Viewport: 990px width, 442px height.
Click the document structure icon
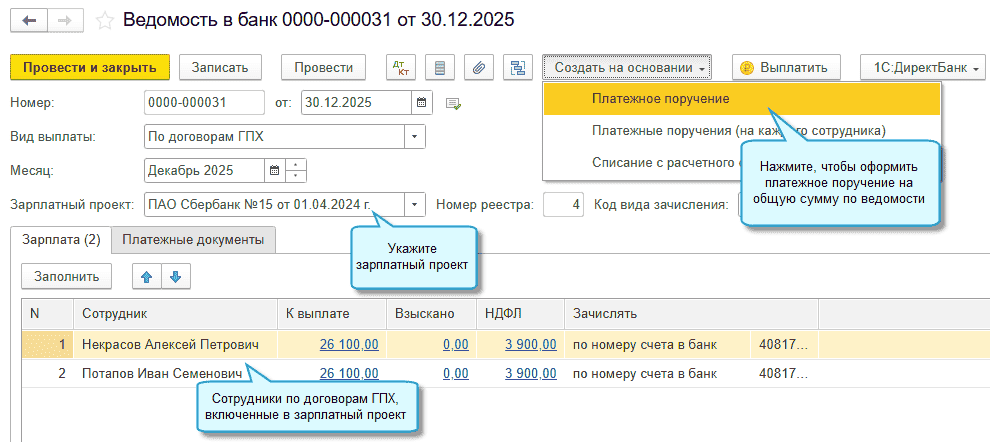(517, 67)
